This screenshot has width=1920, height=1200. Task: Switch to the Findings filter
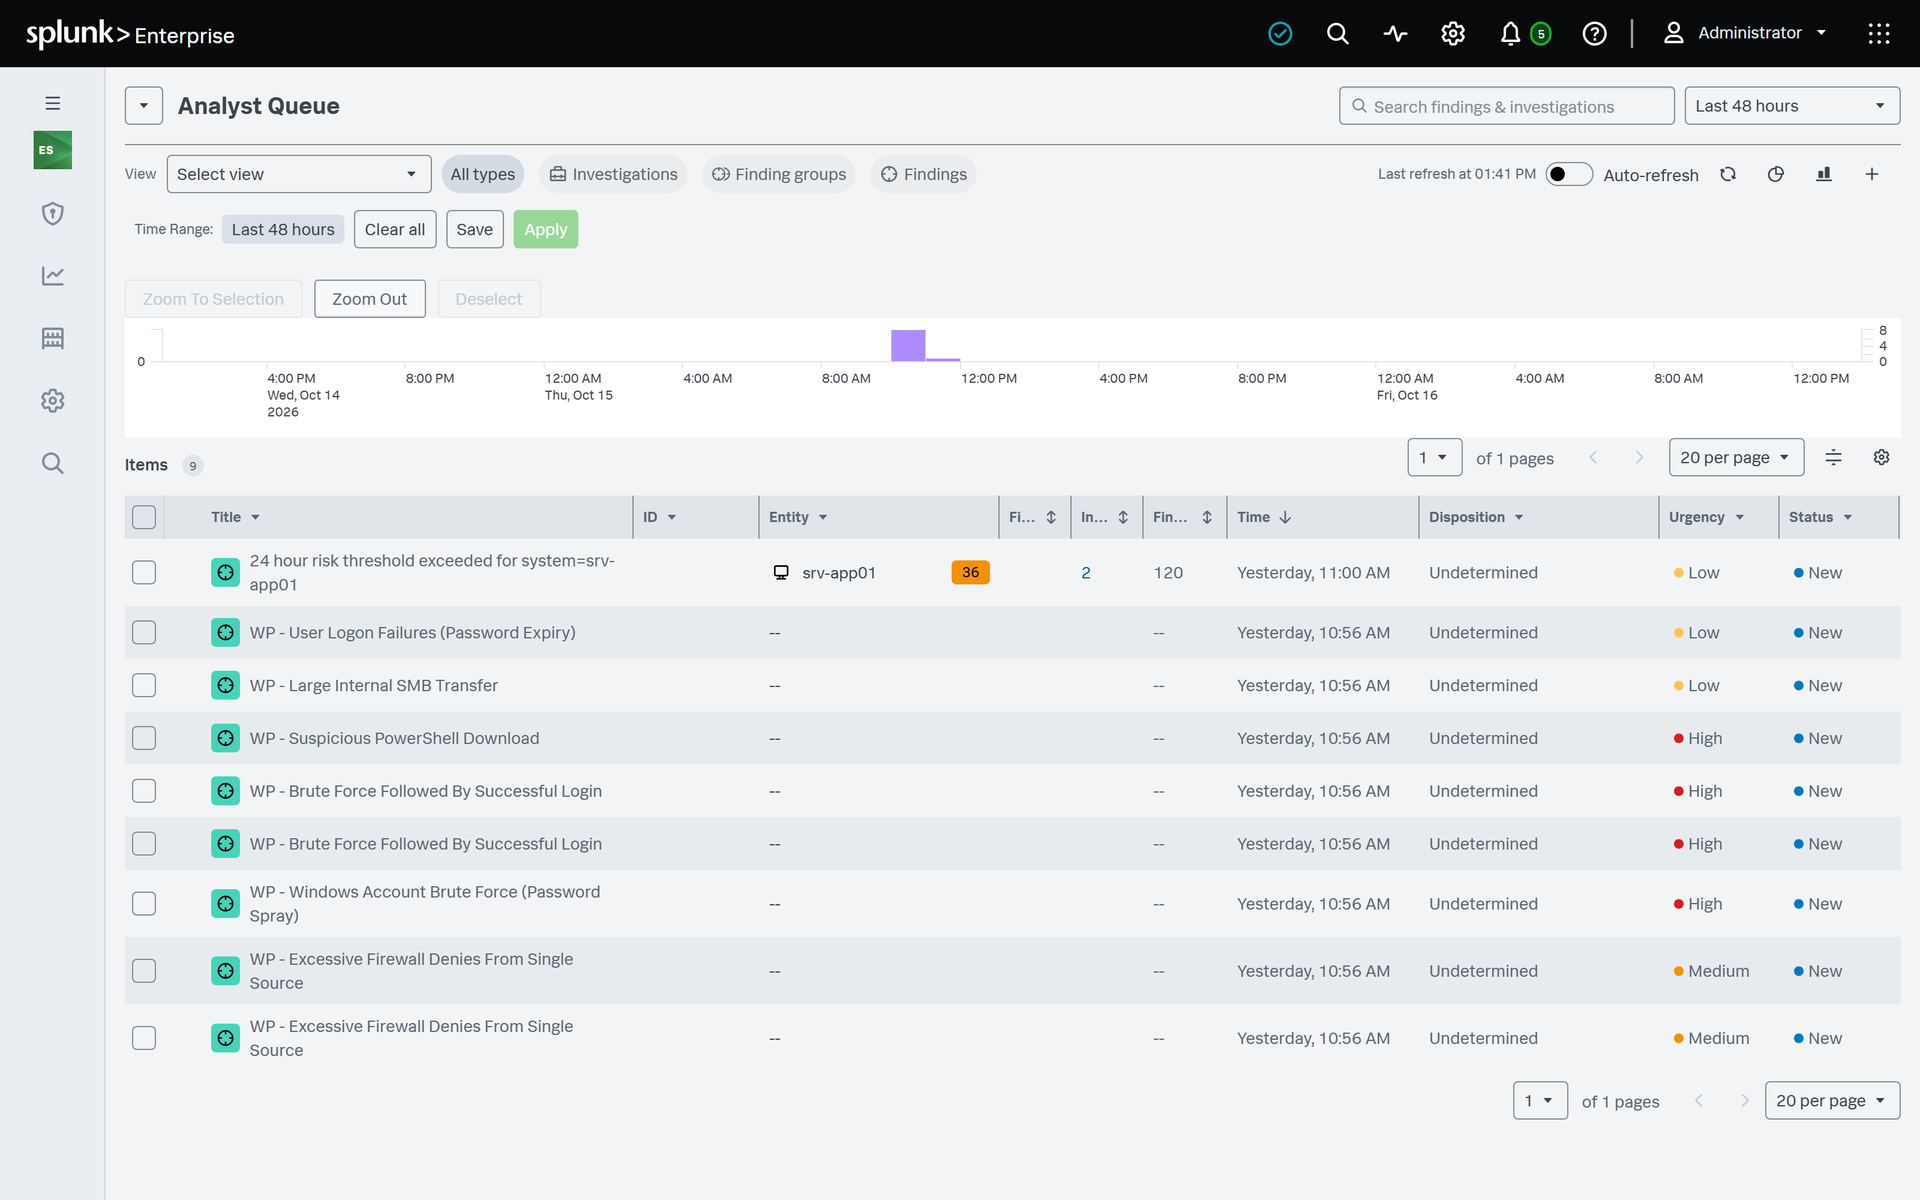(x=923, y=174)
